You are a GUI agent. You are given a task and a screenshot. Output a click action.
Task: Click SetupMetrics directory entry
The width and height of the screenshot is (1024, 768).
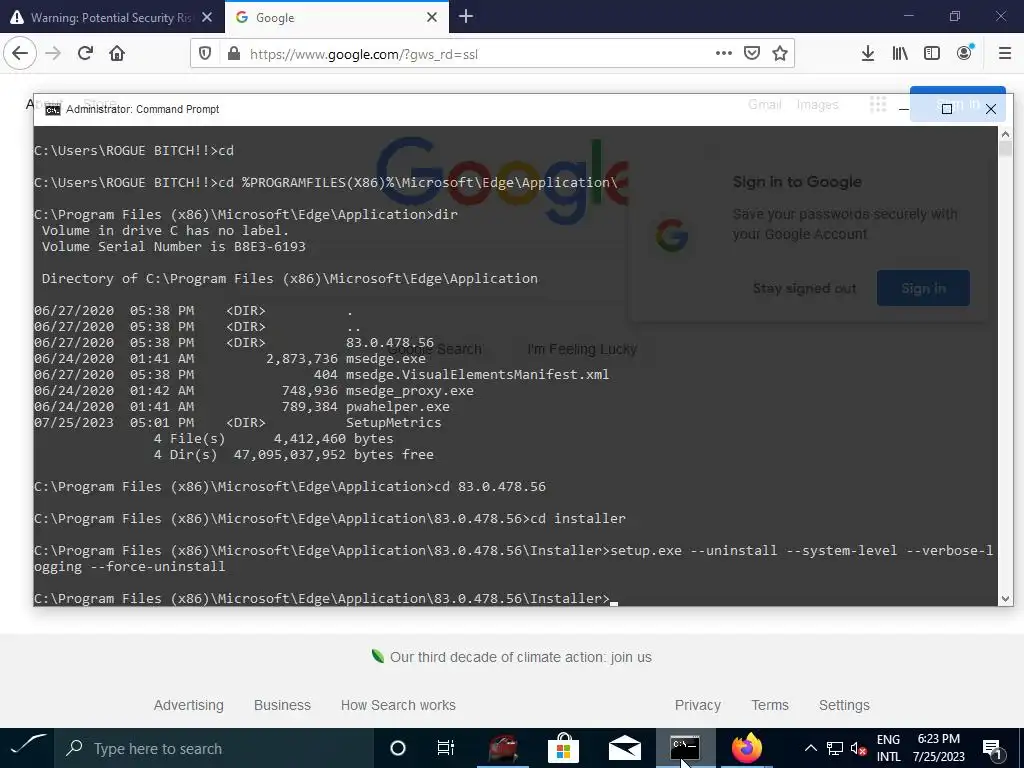(x=393, y=423)
